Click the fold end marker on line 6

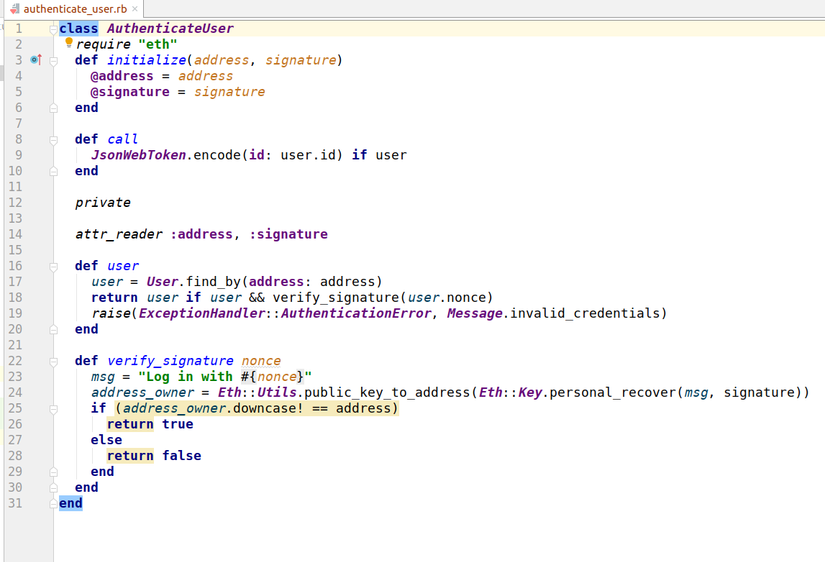pyautogui.click(x=53, y=108)
